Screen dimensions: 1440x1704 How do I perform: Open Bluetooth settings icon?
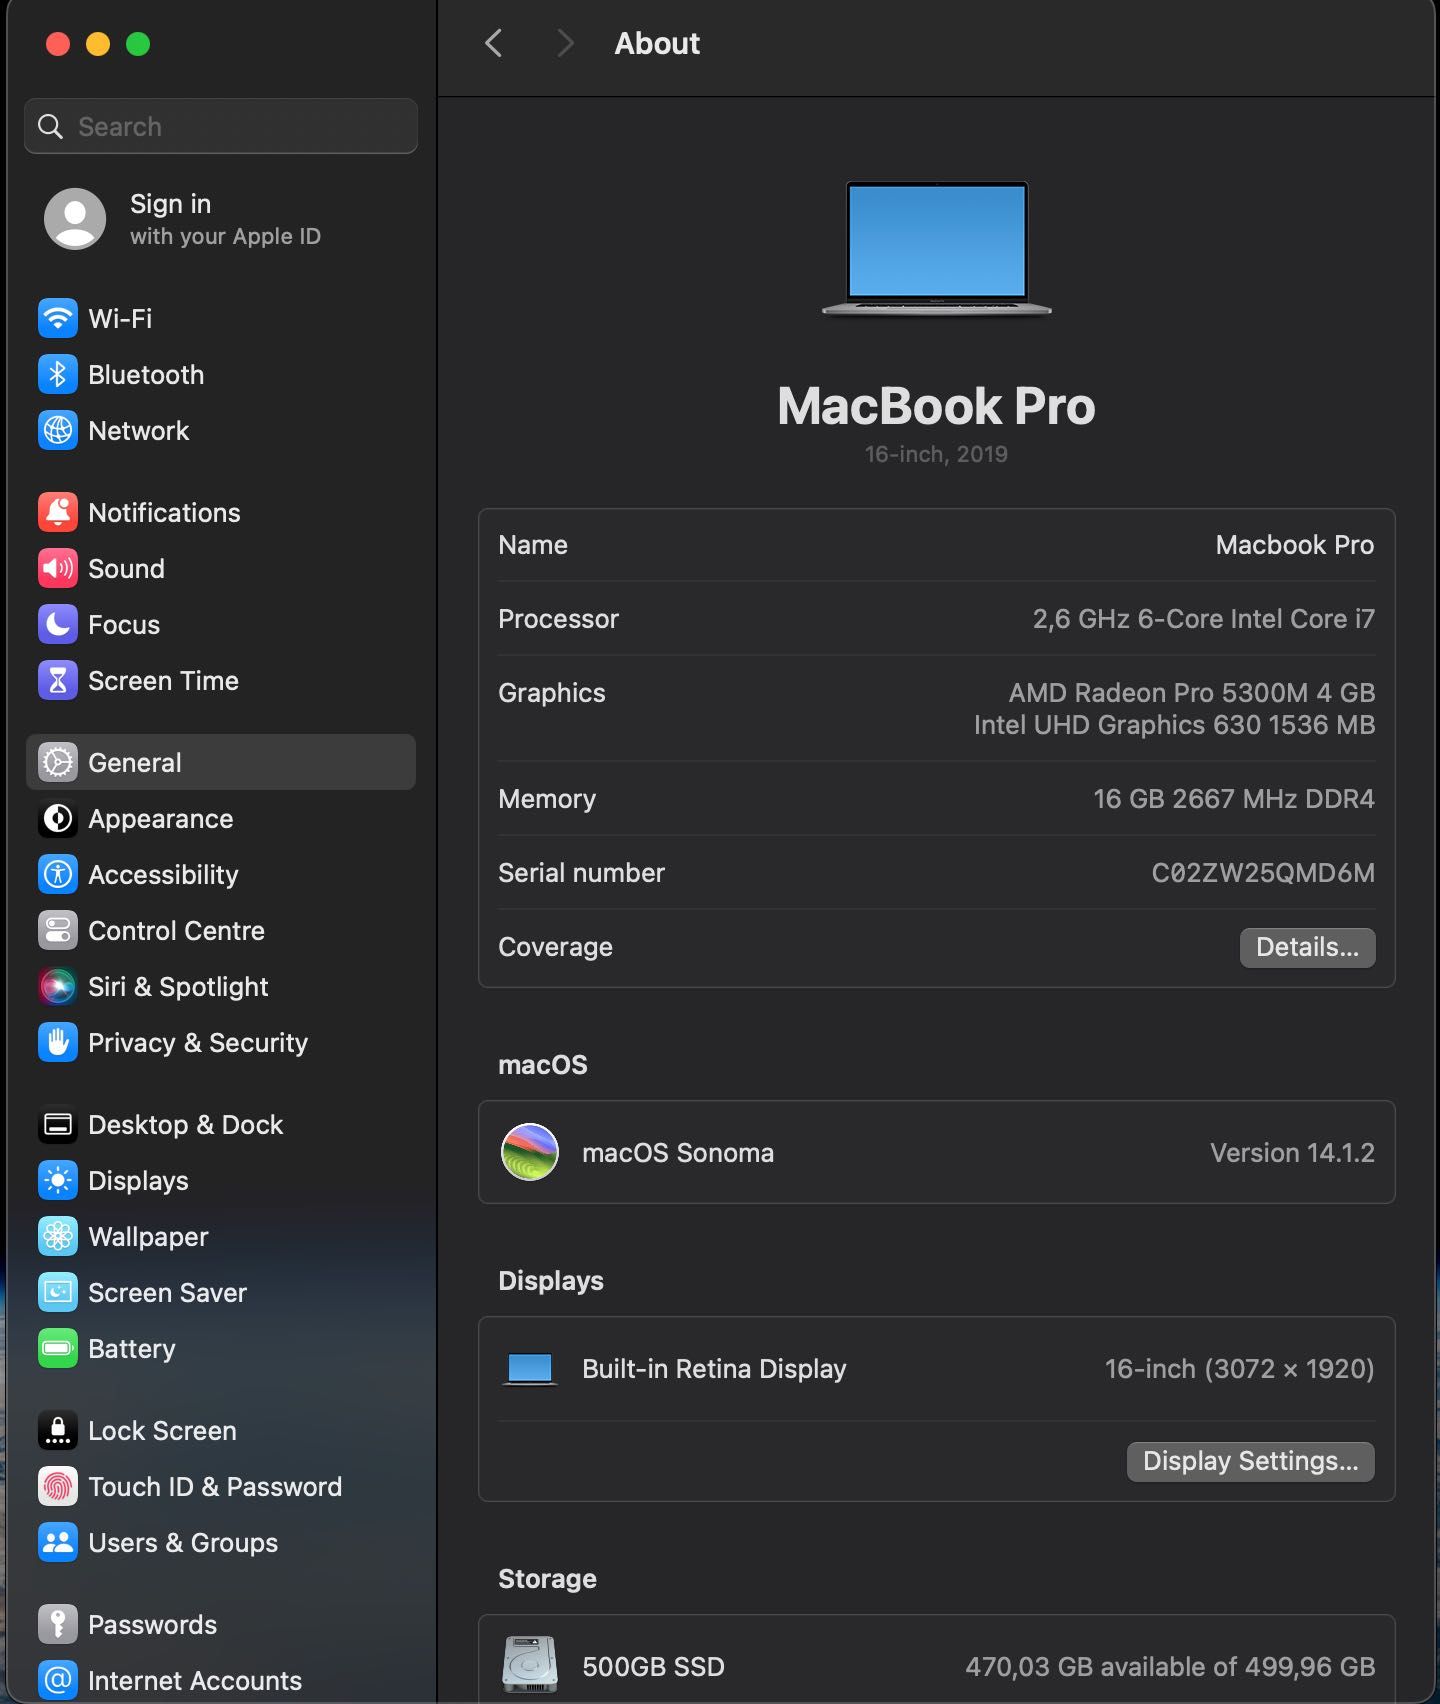tap(58, 375)
